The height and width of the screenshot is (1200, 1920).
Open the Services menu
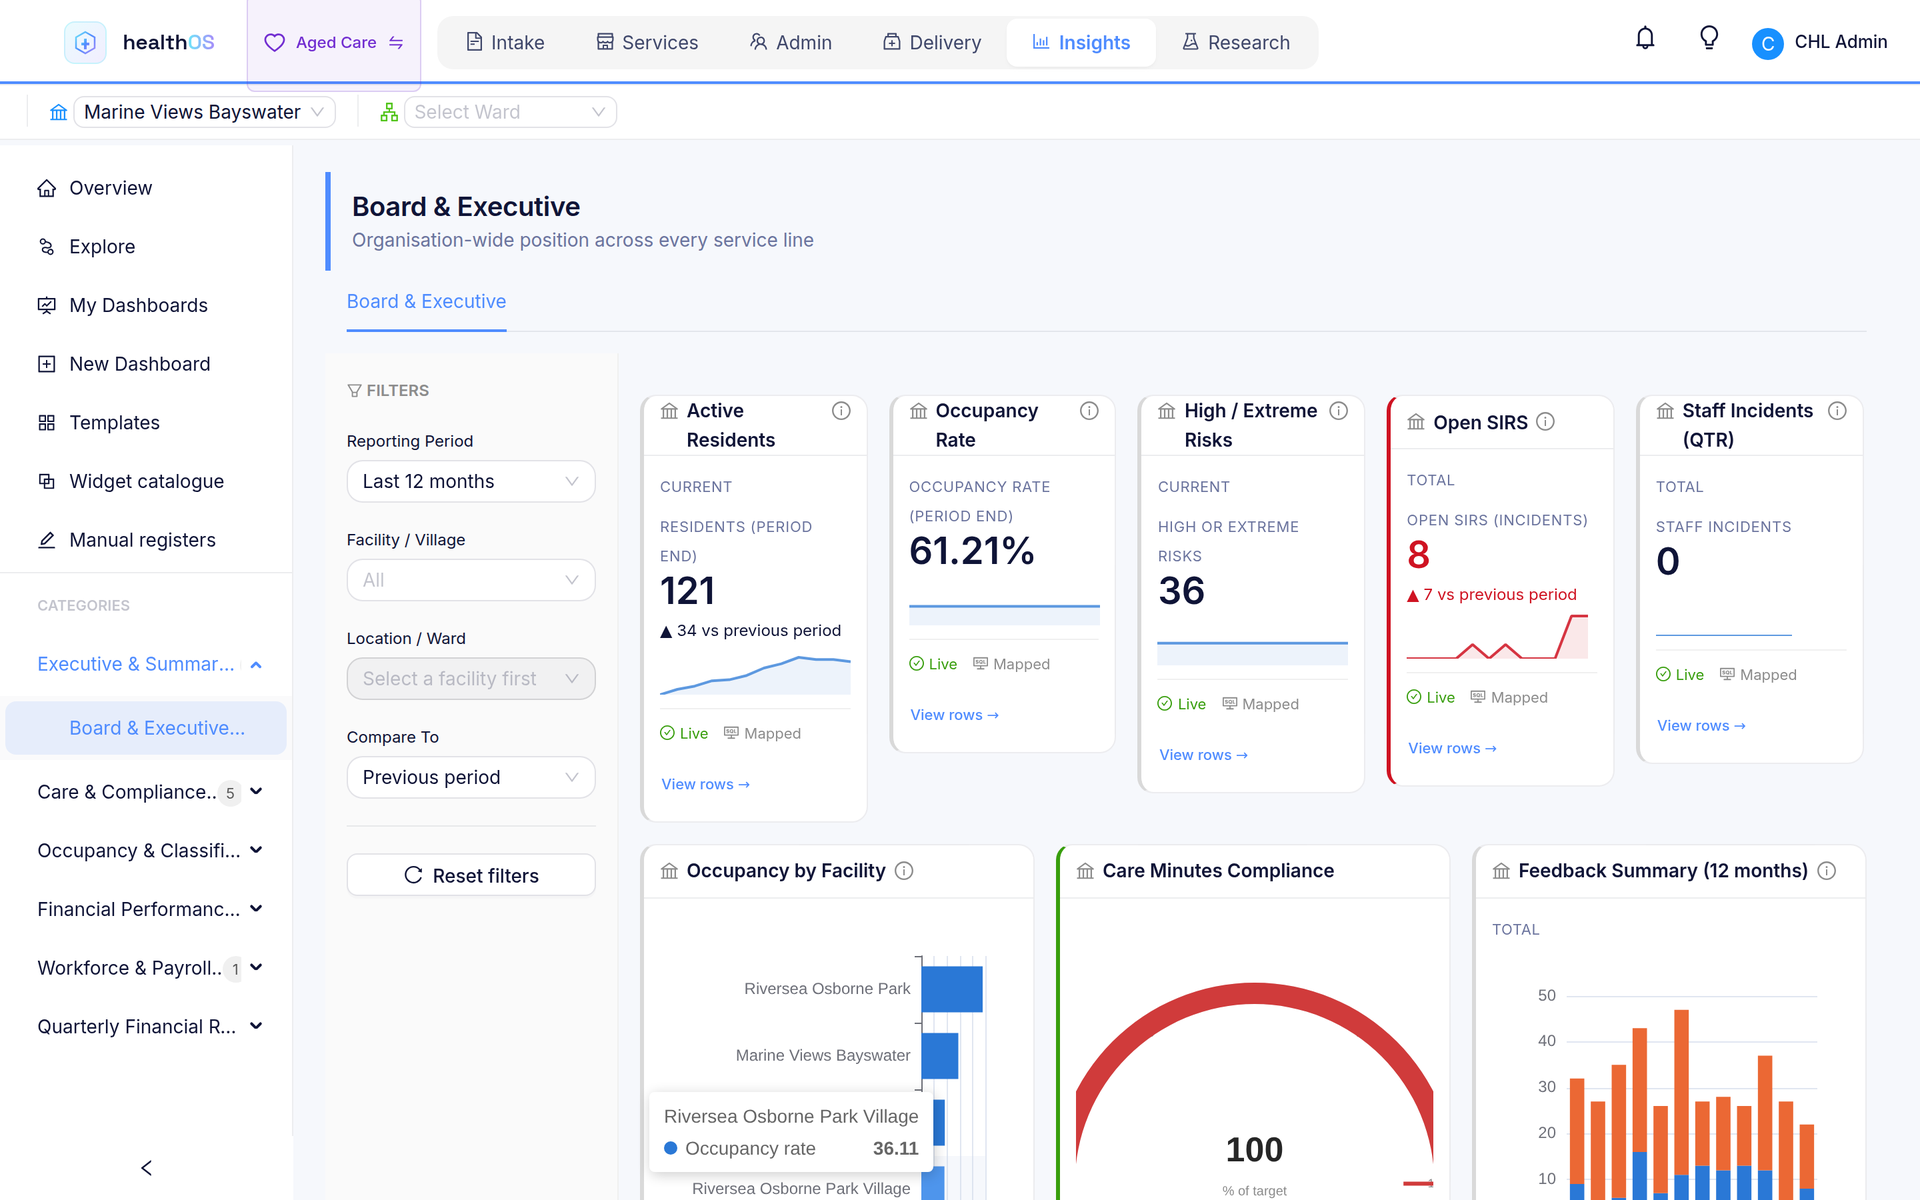pyautogui.click(x=647, y=43)
